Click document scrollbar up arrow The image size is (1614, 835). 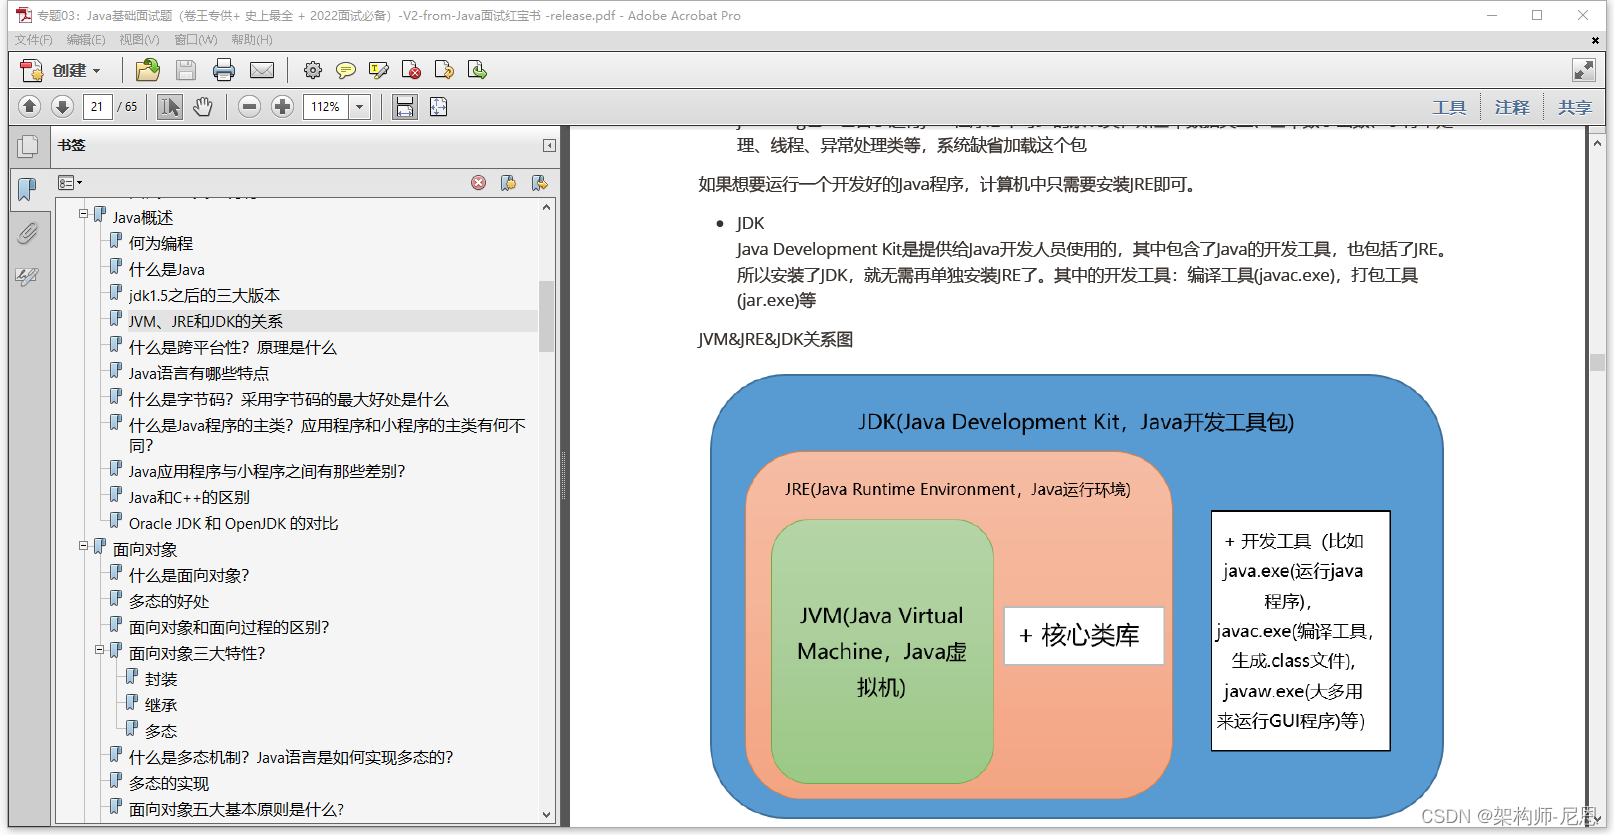click(x=1597, y=143)
